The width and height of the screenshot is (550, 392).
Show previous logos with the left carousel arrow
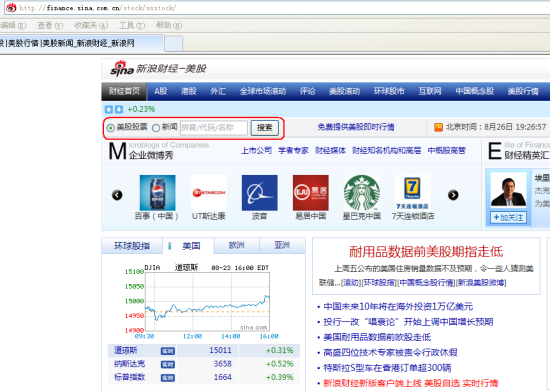[117, 195]
